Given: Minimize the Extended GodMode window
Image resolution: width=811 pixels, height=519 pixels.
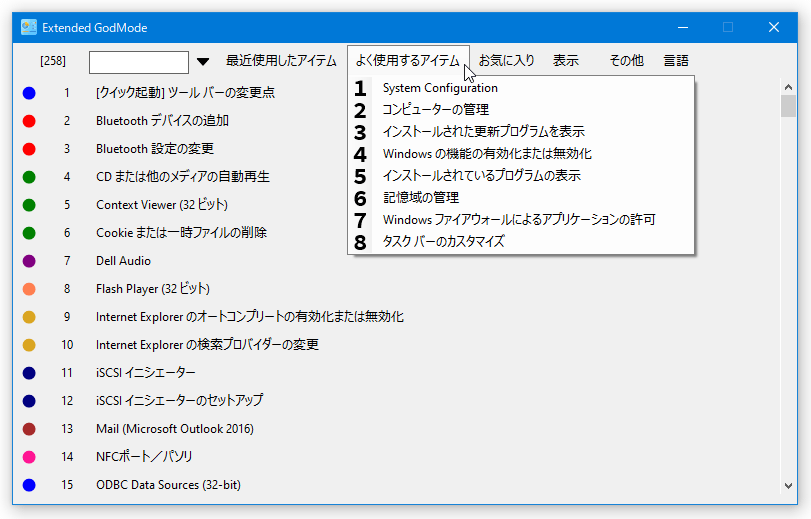Looking at the screenshot, I should 683,27.
